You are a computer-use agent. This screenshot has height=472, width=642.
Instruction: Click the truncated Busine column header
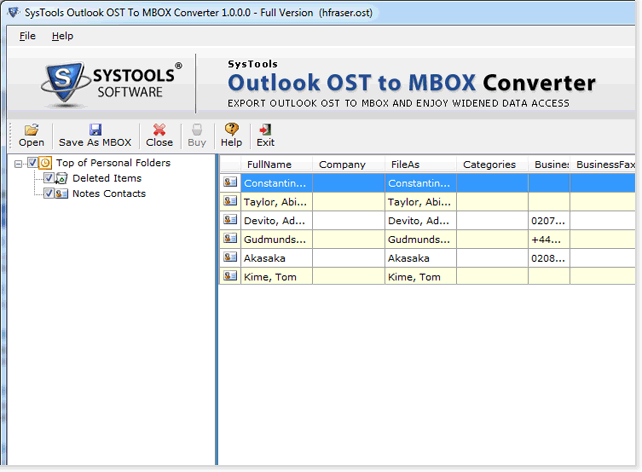point(549,165)
